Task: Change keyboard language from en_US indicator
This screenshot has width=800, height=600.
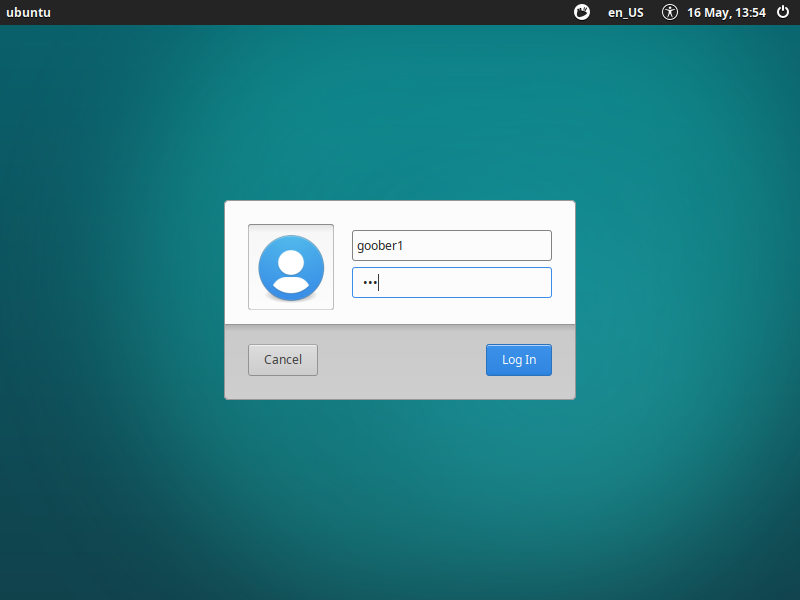Action: 626,12
